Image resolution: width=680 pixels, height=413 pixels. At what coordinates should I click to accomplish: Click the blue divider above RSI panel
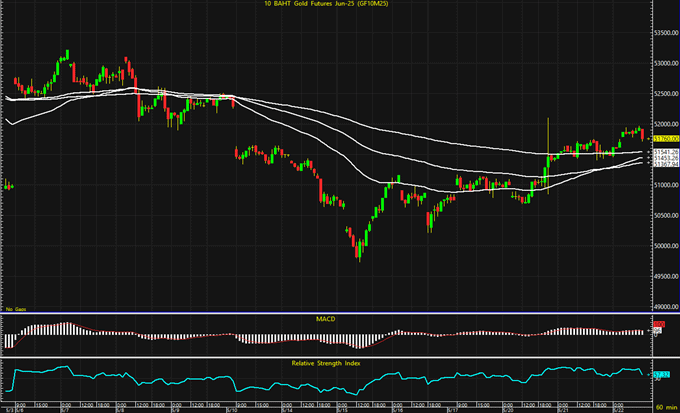329,356
